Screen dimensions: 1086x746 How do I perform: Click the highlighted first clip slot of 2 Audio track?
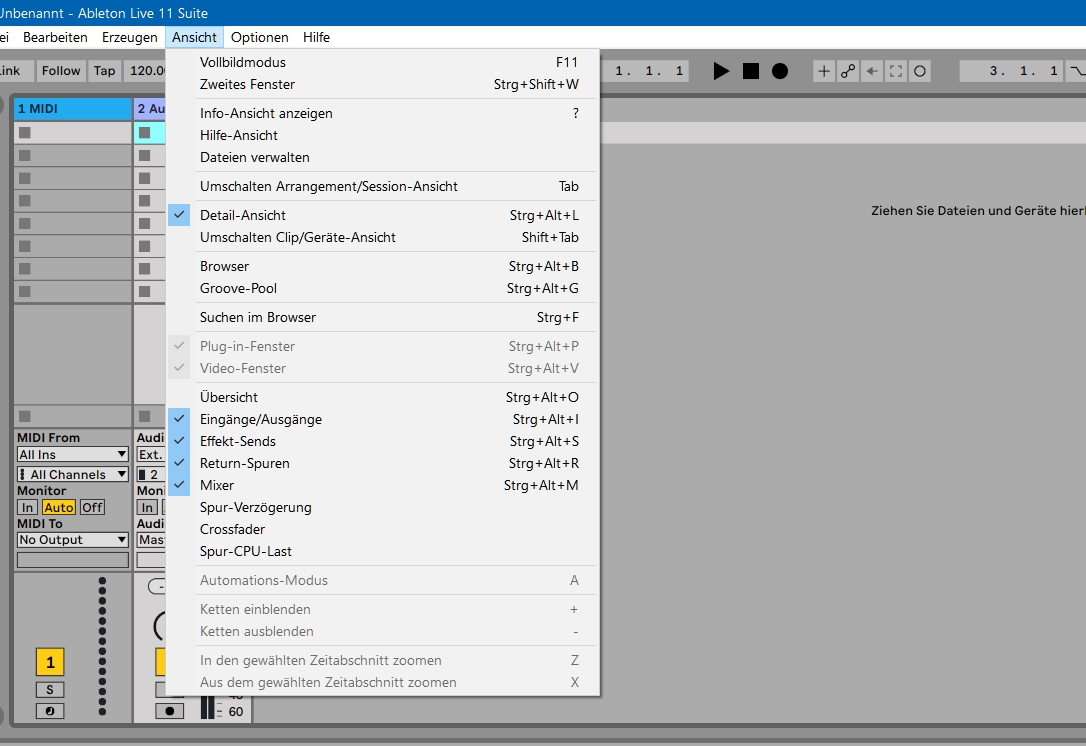150,132
